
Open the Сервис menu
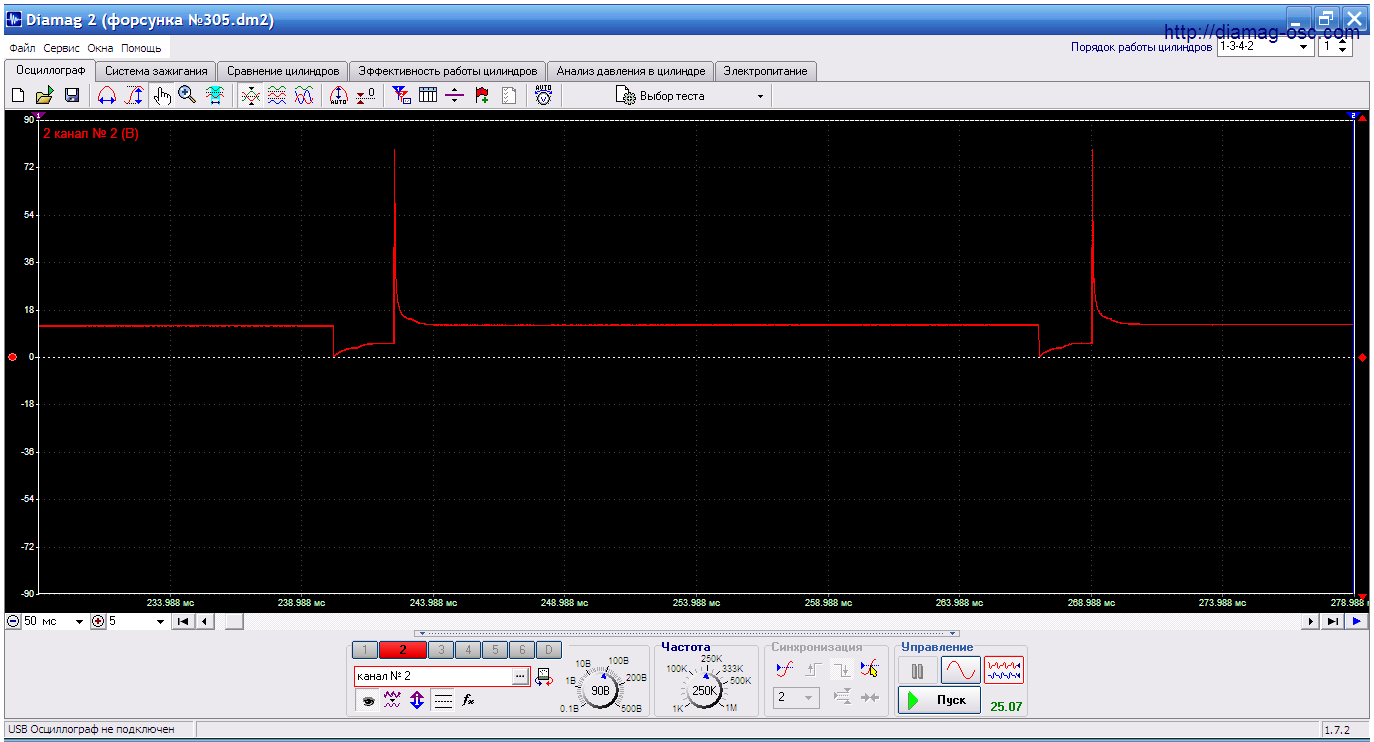tap(62, 48)
